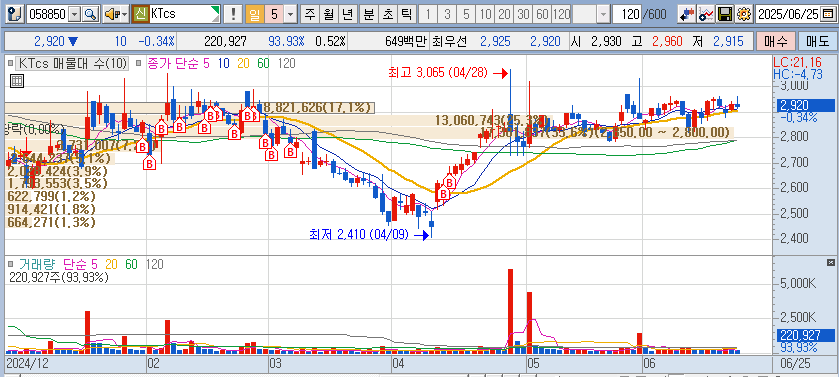This screenshot has width=839, height=377.
Task: Click the 649백만 trading value text
Action: pyautogui.click(x=406, y=41)
